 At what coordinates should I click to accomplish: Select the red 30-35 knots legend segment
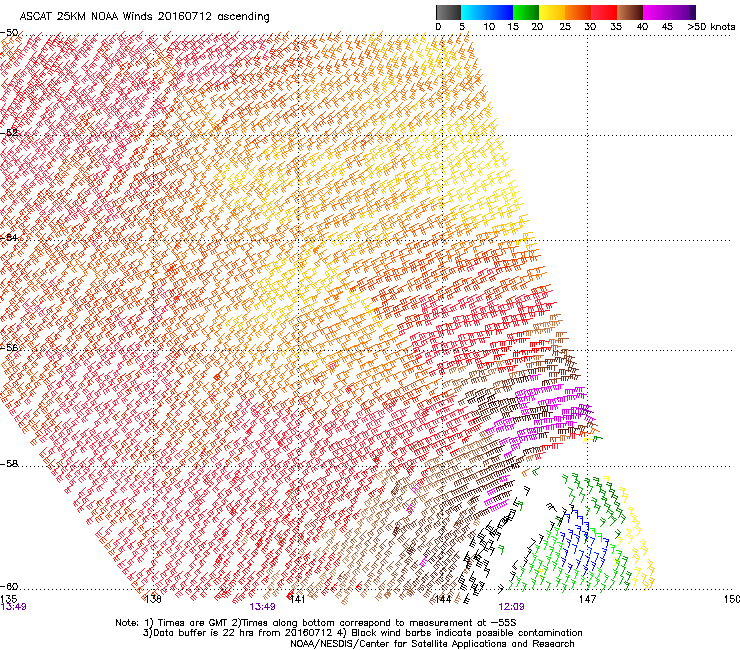coord(604,12)
